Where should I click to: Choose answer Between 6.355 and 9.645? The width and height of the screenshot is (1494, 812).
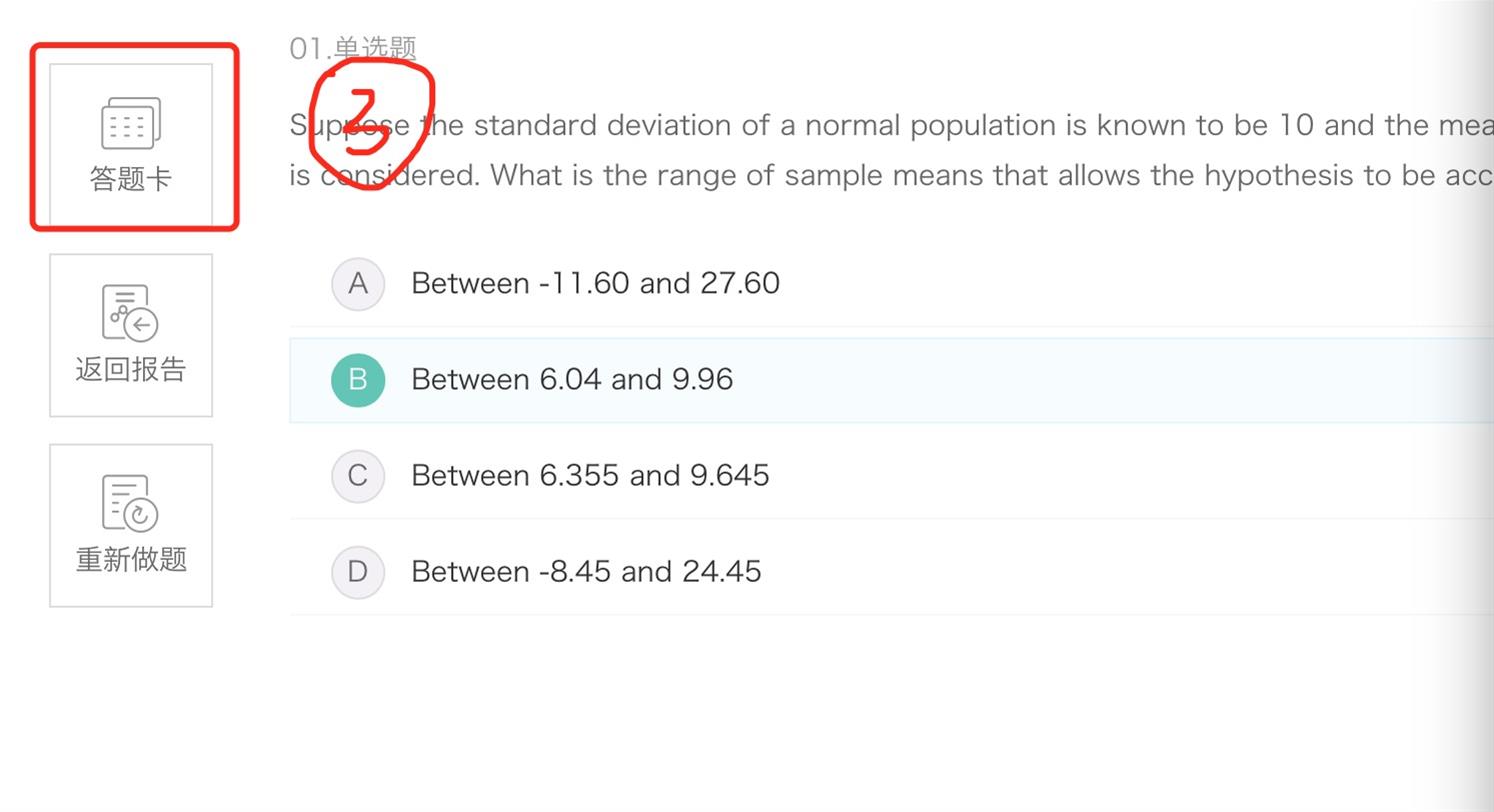(590, 475)
